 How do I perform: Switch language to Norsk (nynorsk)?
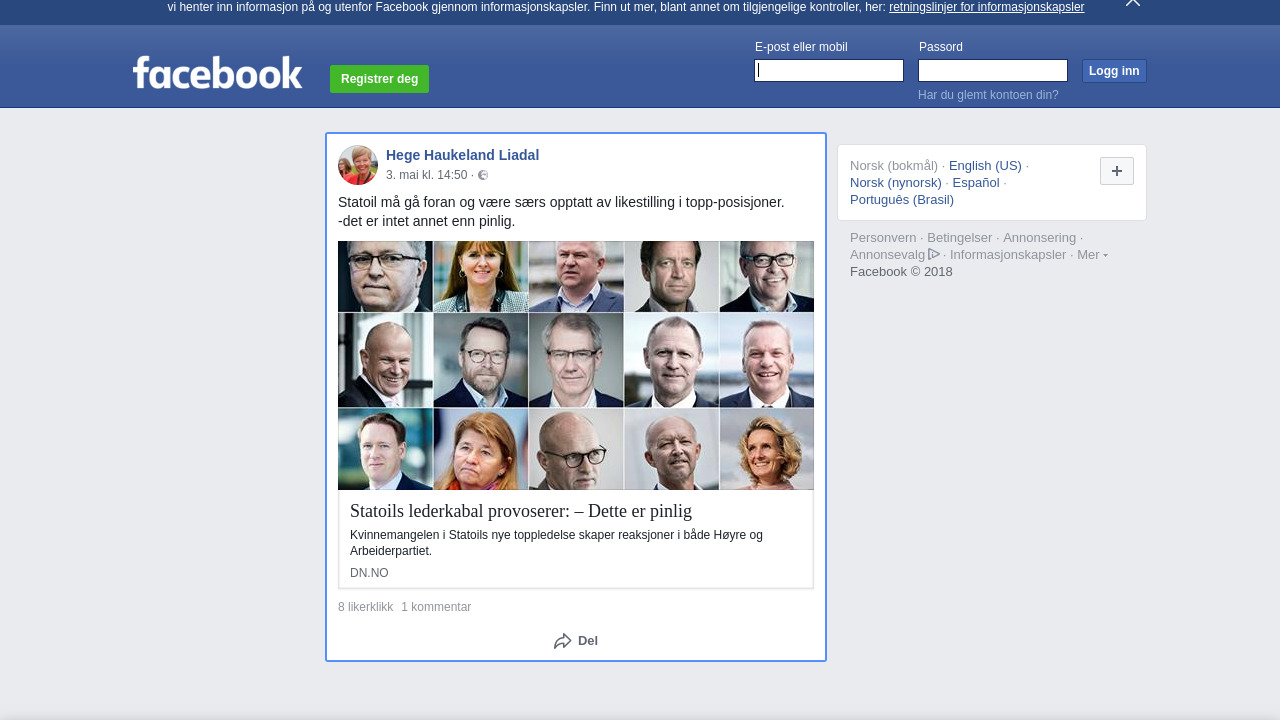click(x=896, y=183)
